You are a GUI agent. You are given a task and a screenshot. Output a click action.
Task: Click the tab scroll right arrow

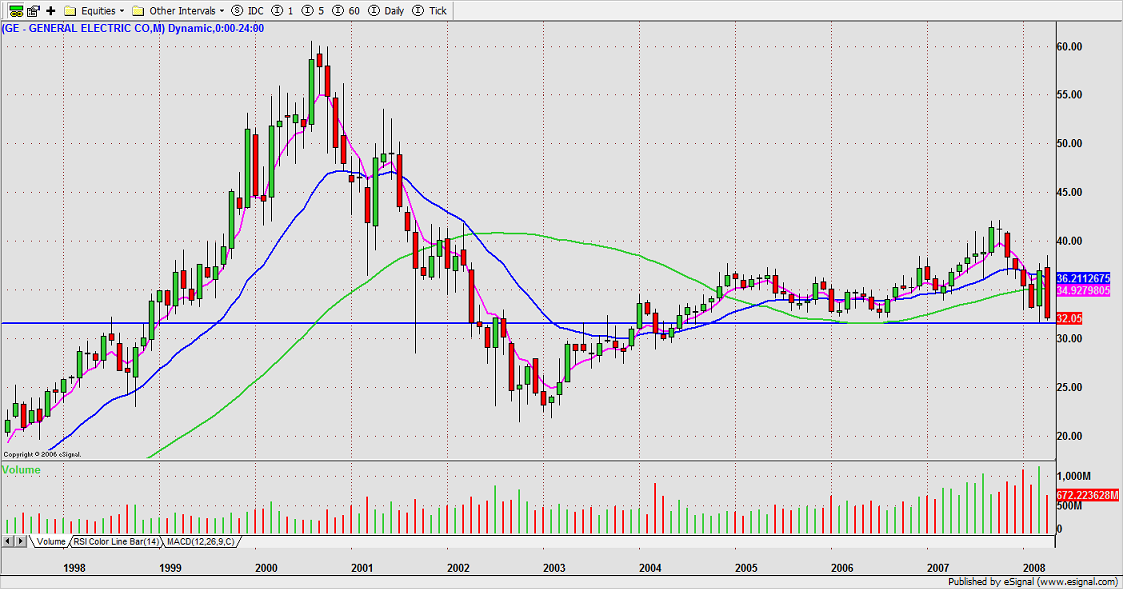(x=21, y=542)
